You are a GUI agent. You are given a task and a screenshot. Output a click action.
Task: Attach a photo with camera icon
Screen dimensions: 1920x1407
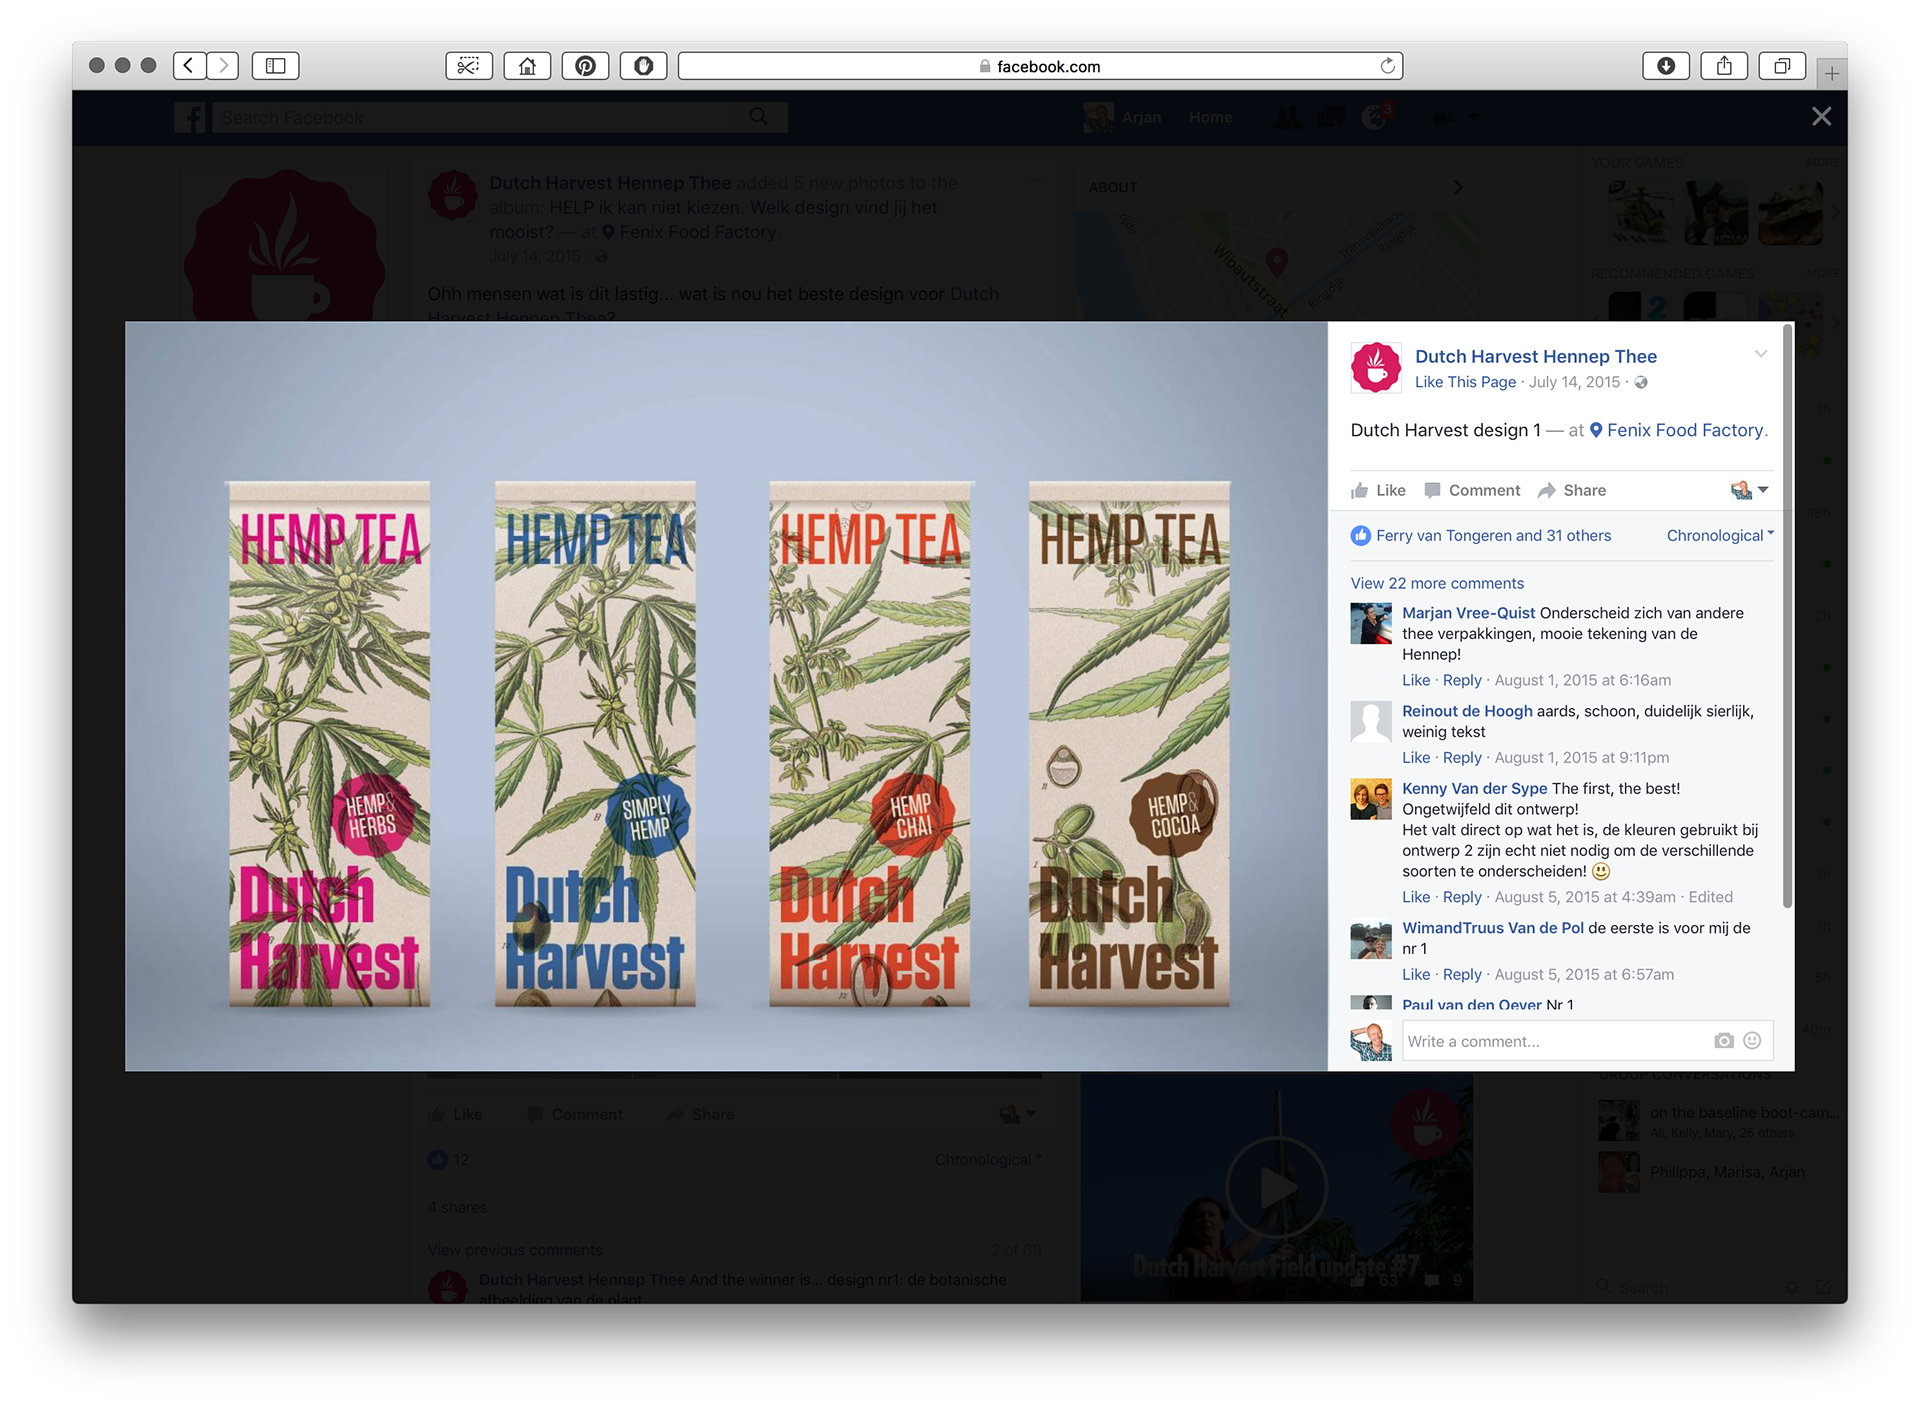1723,1041
